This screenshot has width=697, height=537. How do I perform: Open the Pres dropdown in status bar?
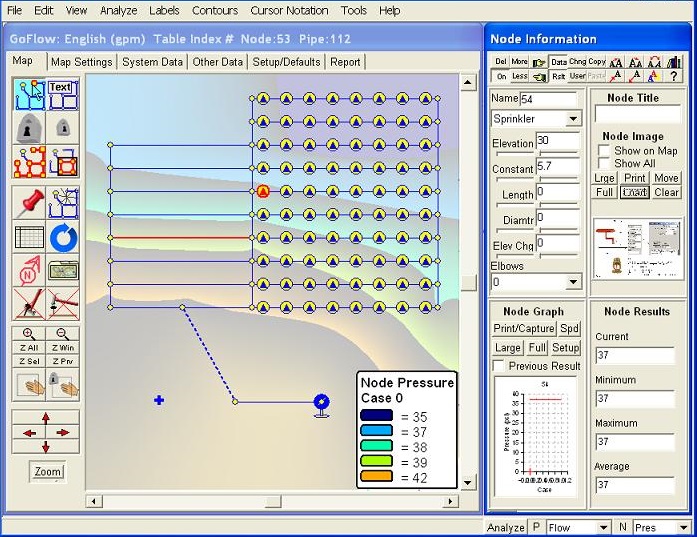coord(683,528)
